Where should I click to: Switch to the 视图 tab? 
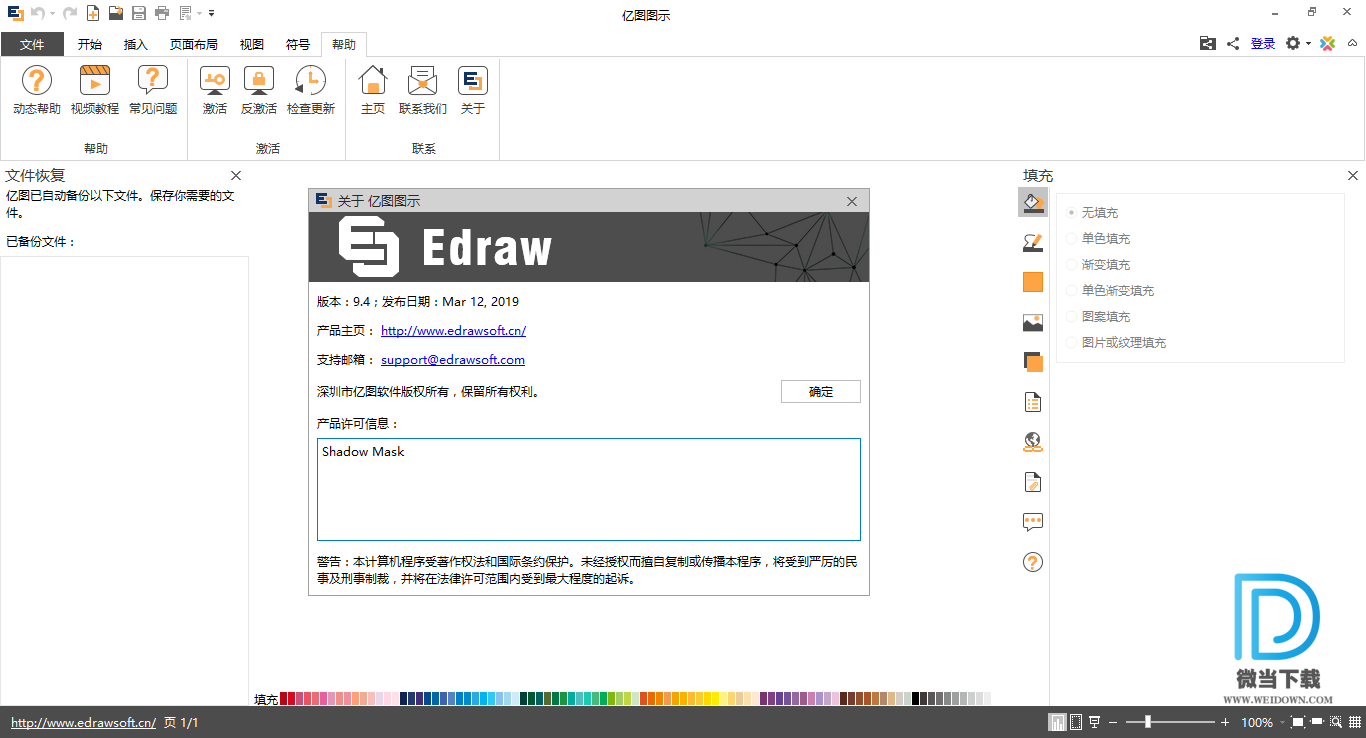tap(252, 44)
